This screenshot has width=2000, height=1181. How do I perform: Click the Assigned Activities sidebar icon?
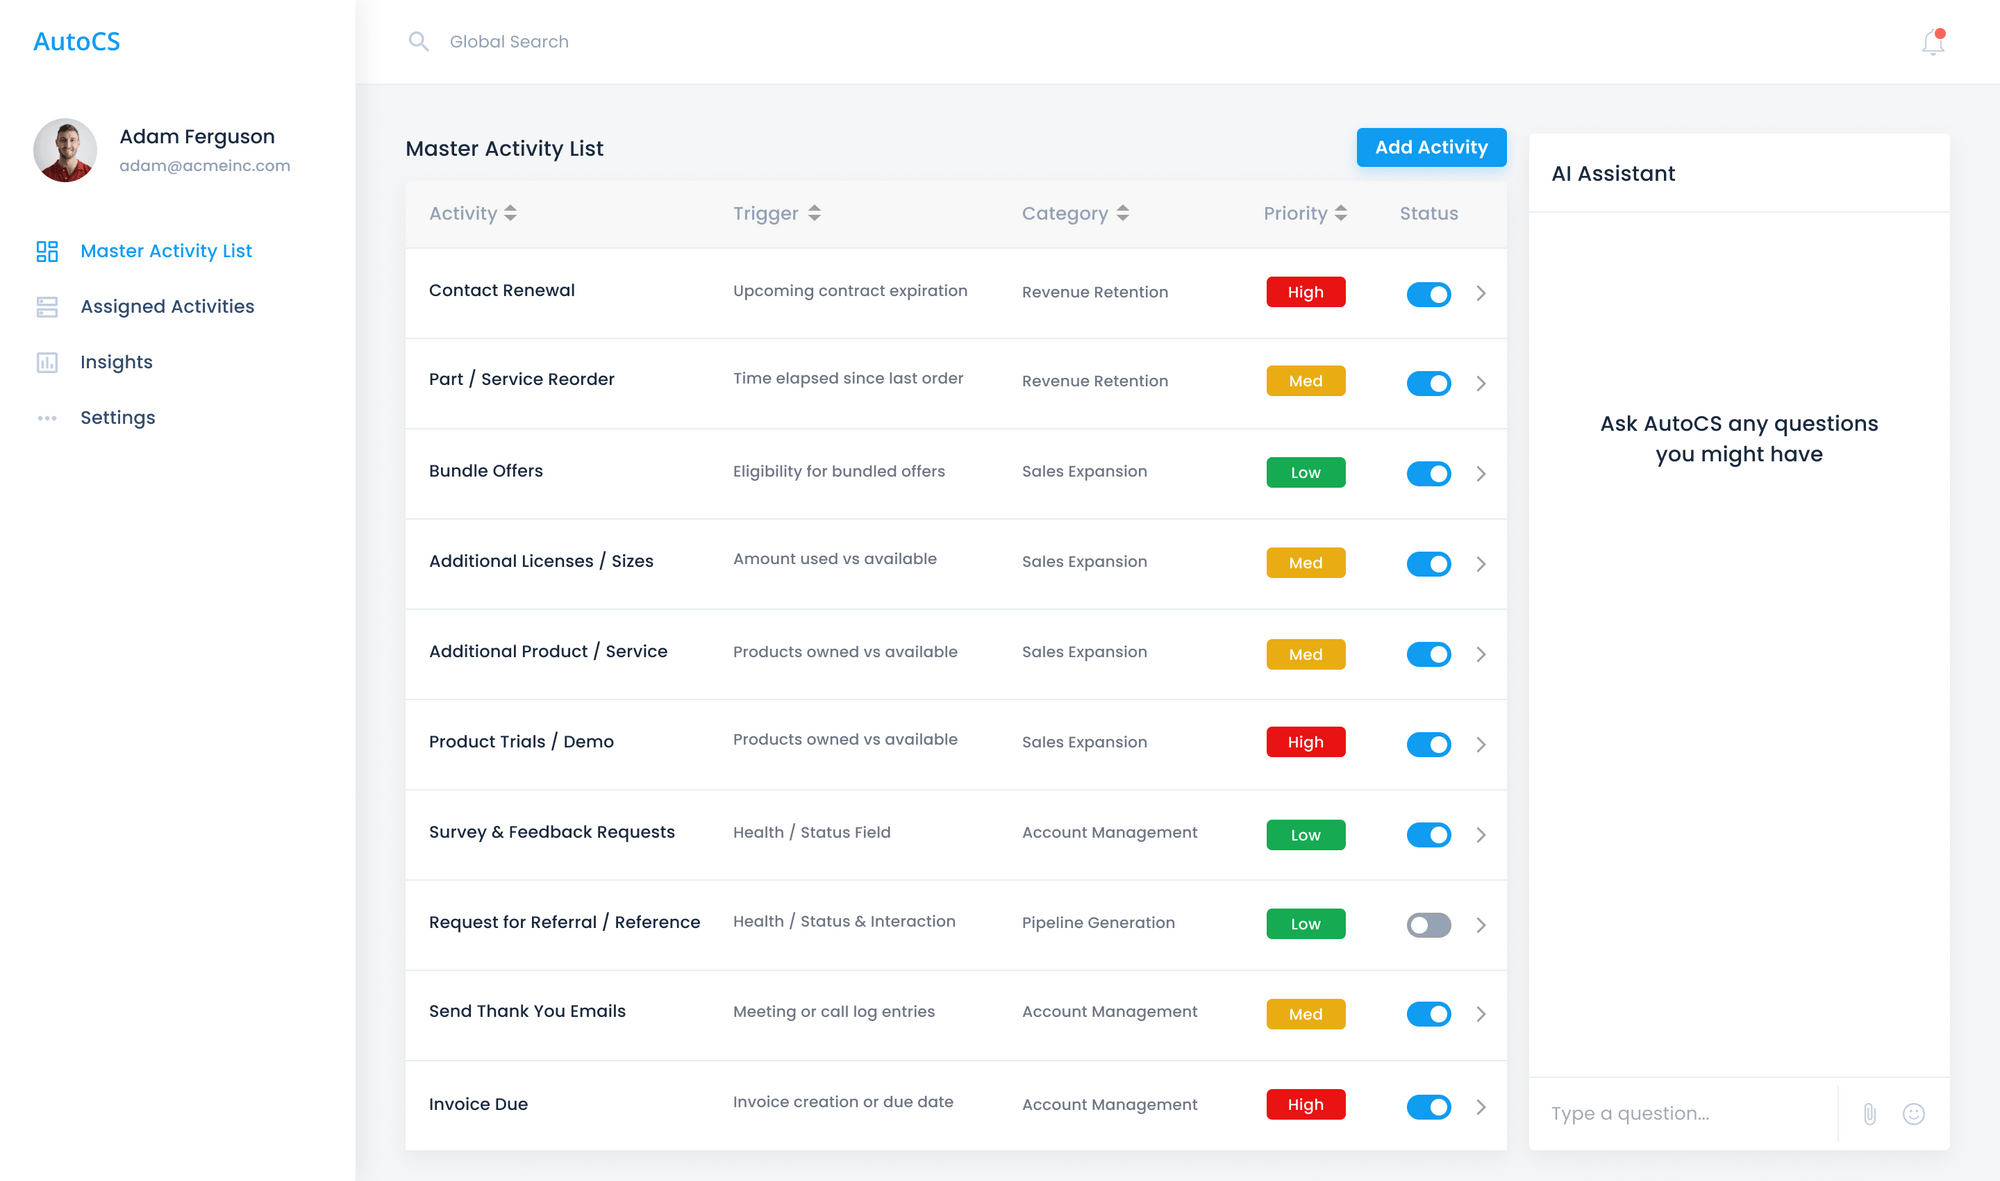47,307
